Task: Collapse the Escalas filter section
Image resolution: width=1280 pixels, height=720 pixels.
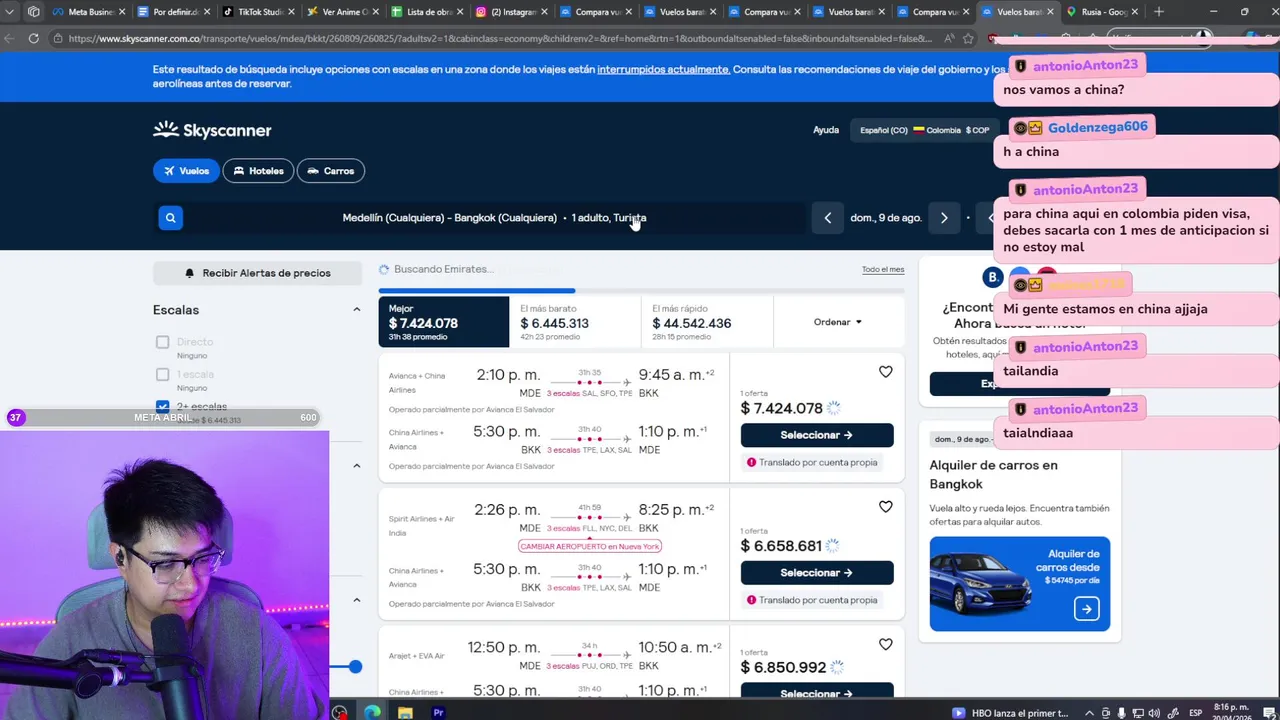Action: (356, 310)
